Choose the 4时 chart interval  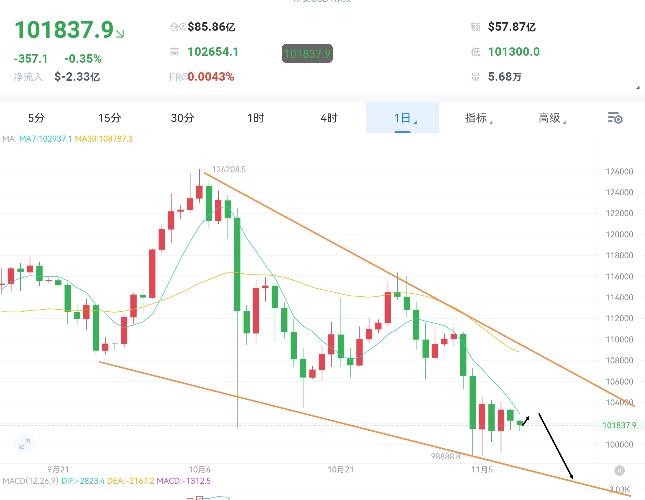click(x=329, y=118)
